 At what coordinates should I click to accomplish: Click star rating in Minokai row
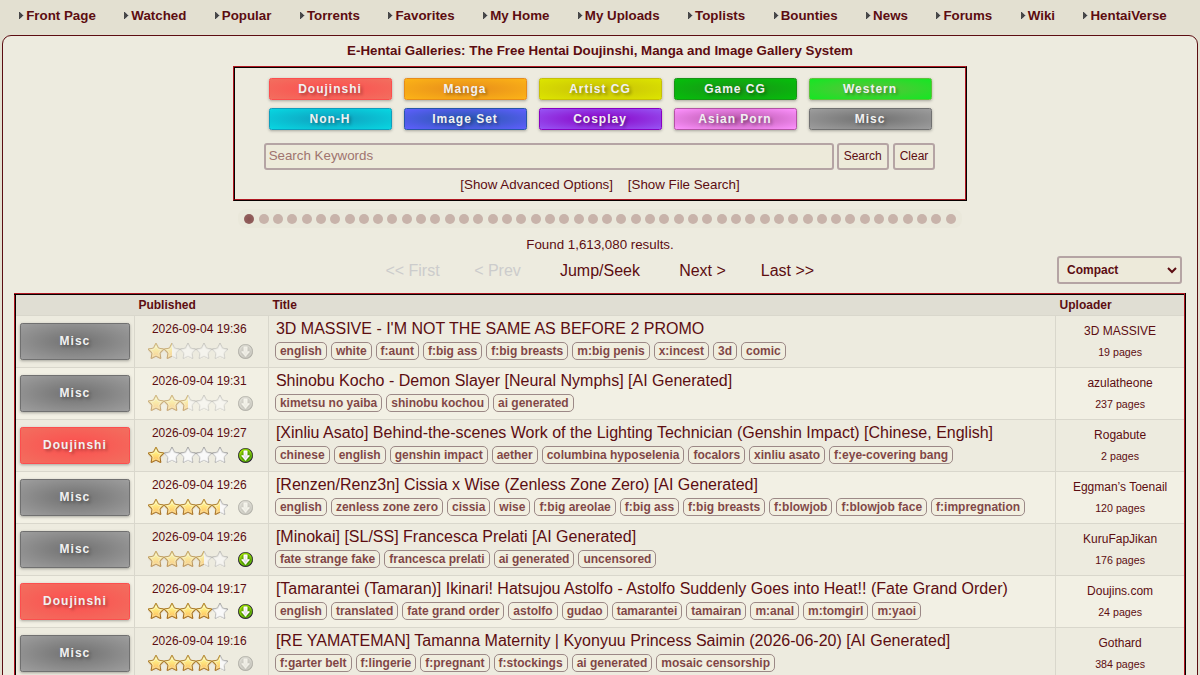(188, 559)
